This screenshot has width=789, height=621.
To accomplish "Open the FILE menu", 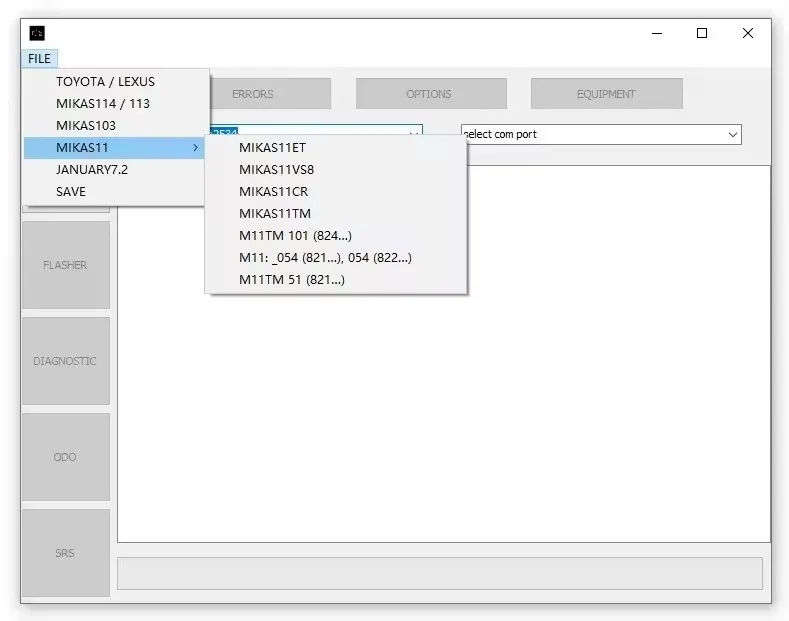I will 39,59.
